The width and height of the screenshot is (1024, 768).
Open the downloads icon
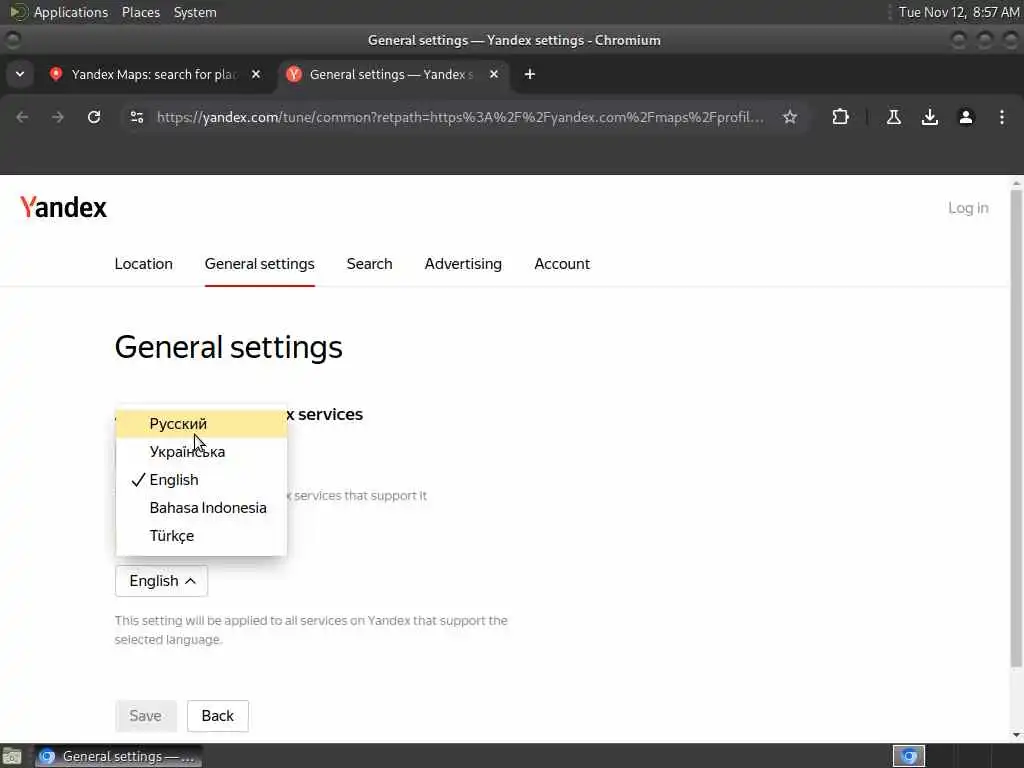[x=930, y=117]
